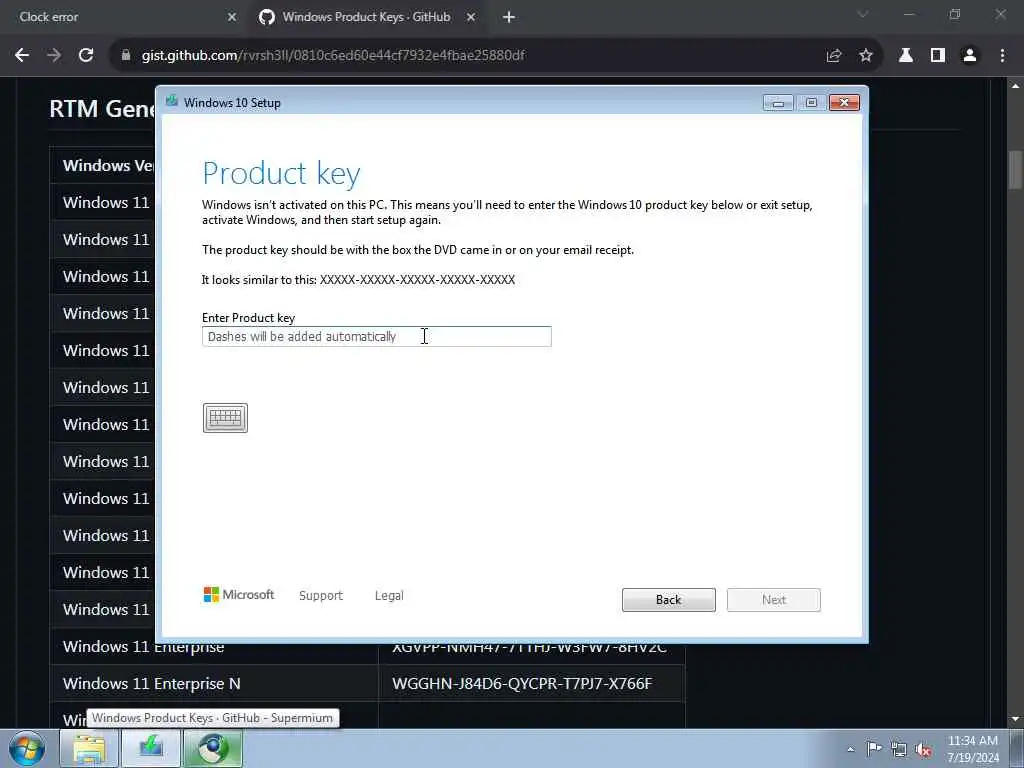Click the Enter Product key input field
Image resolution: width=1024 pixels, height=768 pixels.
point(377,336)
